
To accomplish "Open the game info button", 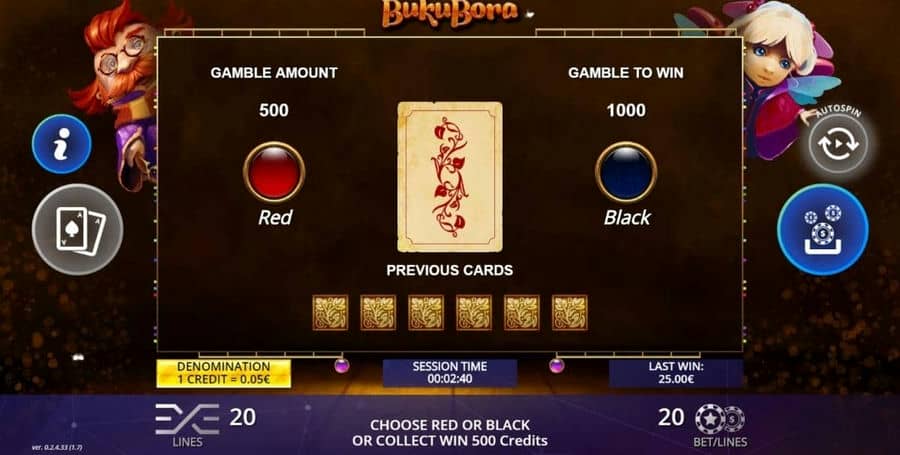I will point(61,144).
